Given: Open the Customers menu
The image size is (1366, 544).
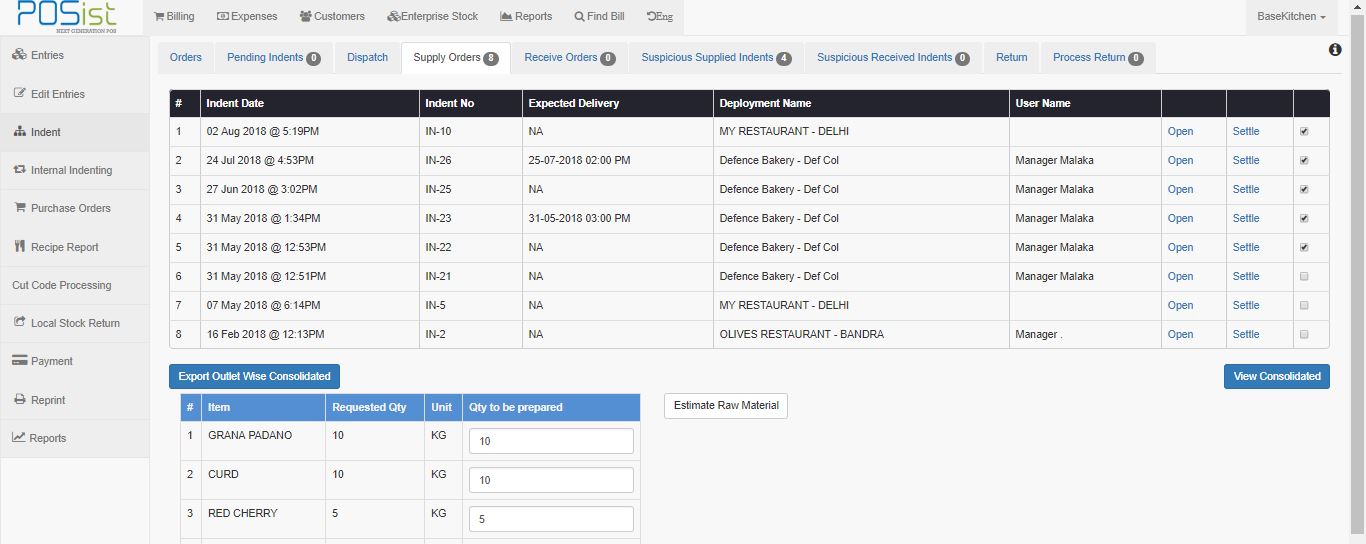Looking at the screenshot, I should tap(332, 16).
